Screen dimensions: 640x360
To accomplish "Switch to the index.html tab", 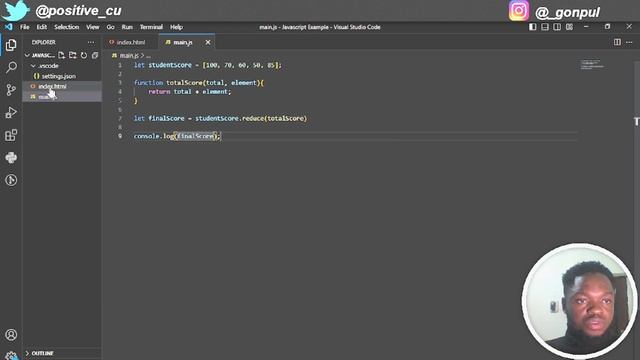I will pyautogui.click(x=131, y=42).
